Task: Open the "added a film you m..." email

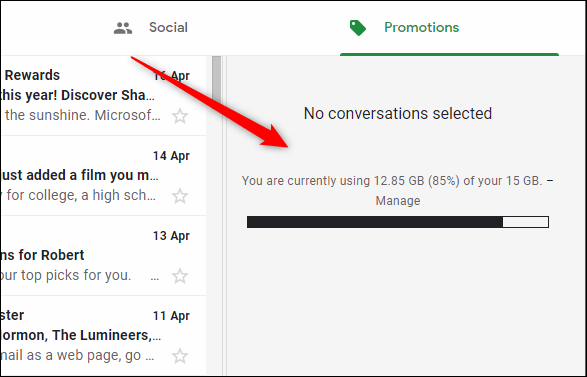Action: 79,175
